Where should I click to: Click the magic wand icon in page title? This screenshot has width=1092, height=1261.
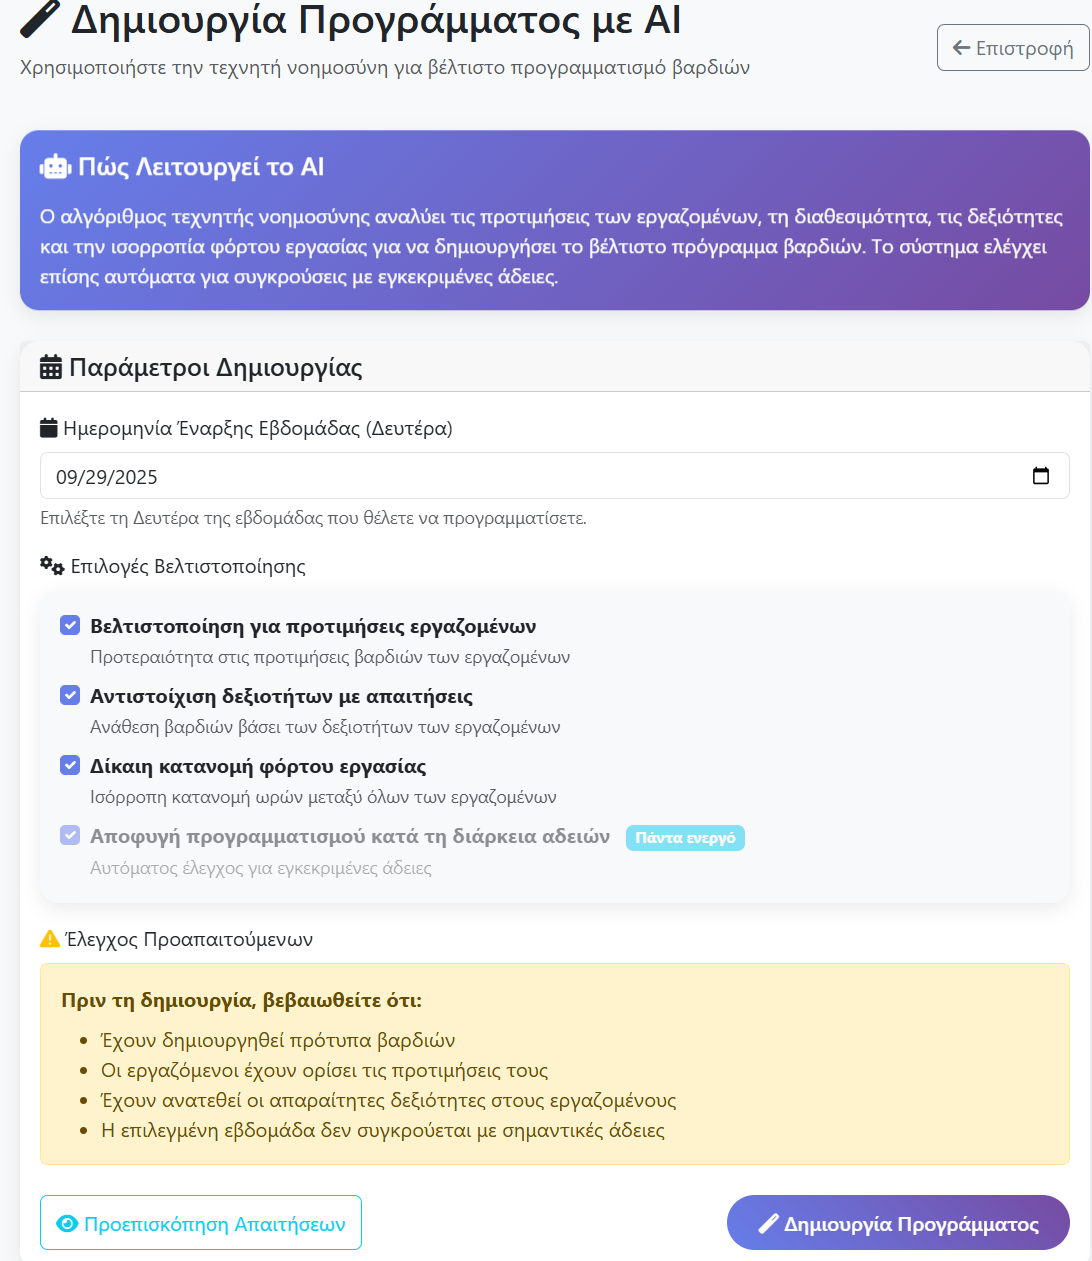pyautogui.click(x=40, y=18)
